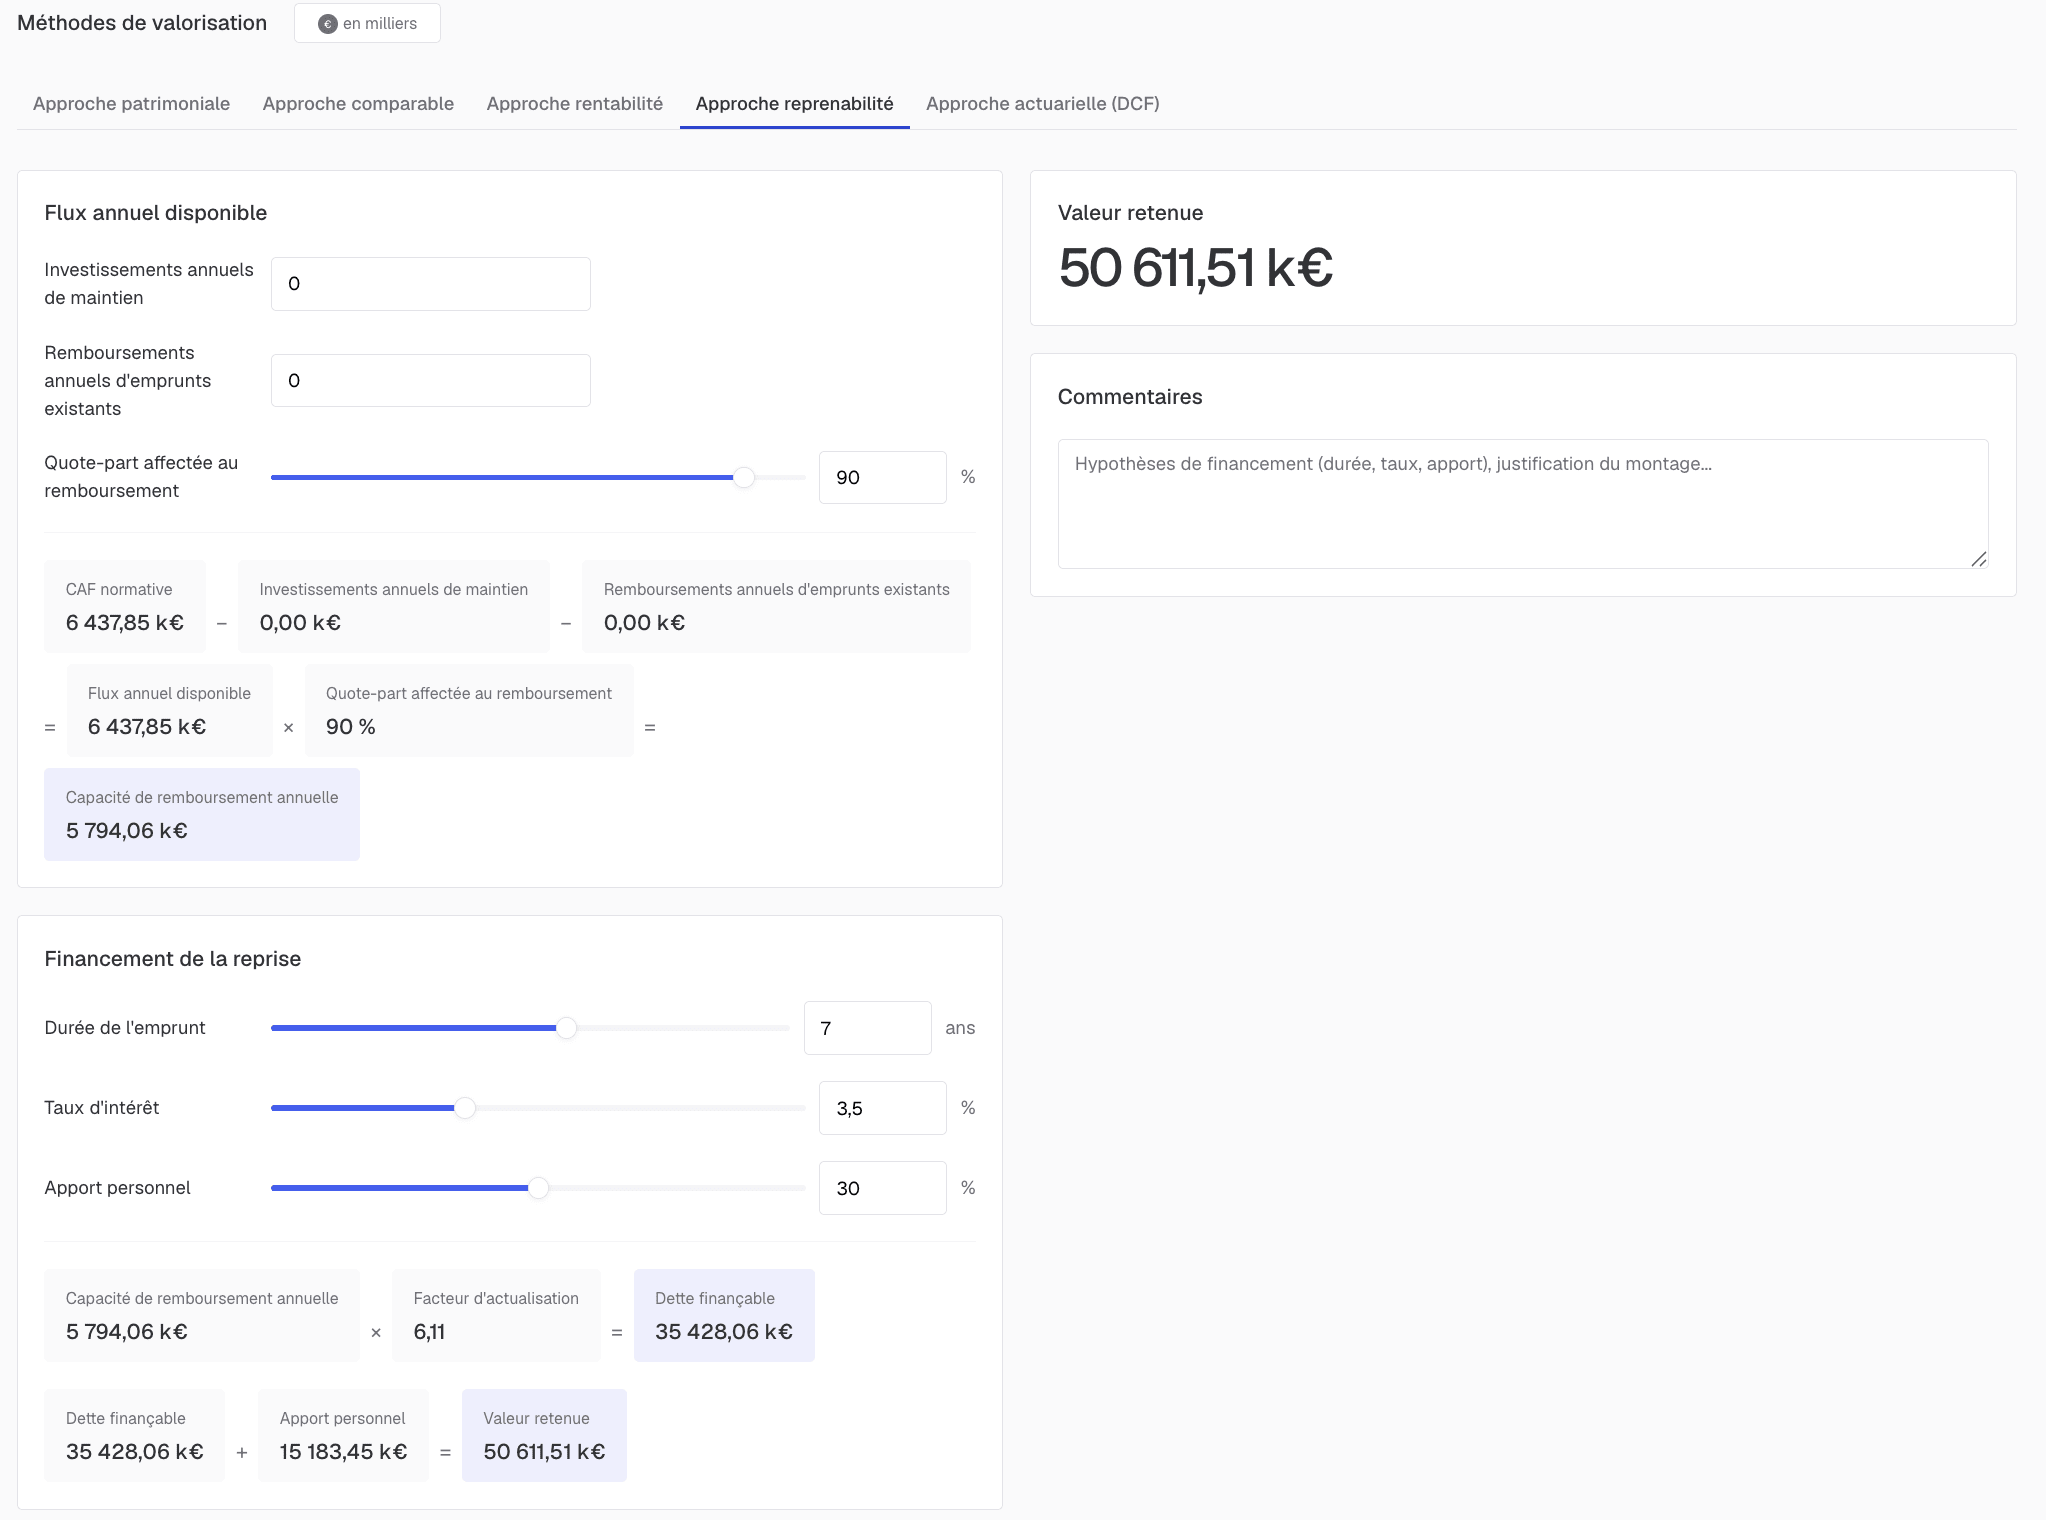Click the Méthodes de valorisation title
Screen dimensions: 2046x1520
click(142, 23)
